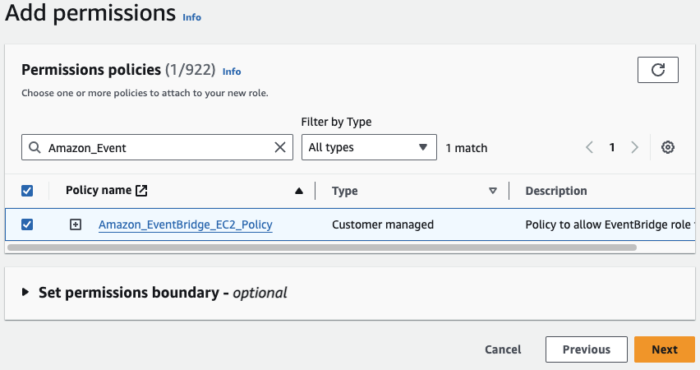
Task: Click the 1 match result count
Action: point(467,148)
